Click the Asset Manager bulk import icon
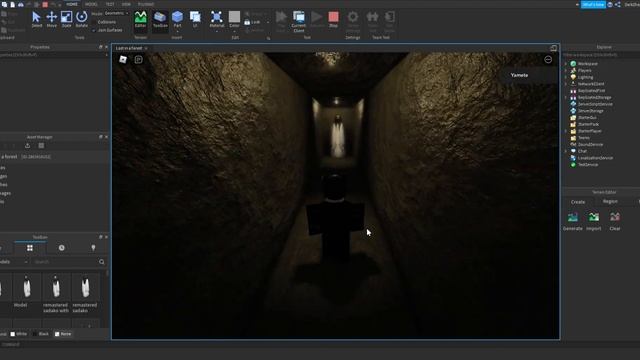Viewport: 640px width, 360px height. coord(27,146)
